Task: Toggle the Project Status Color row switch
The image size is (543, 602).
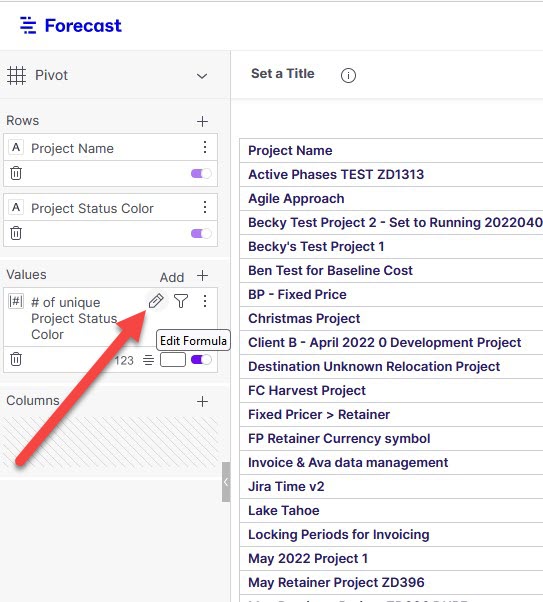Action: pos(201,233)
